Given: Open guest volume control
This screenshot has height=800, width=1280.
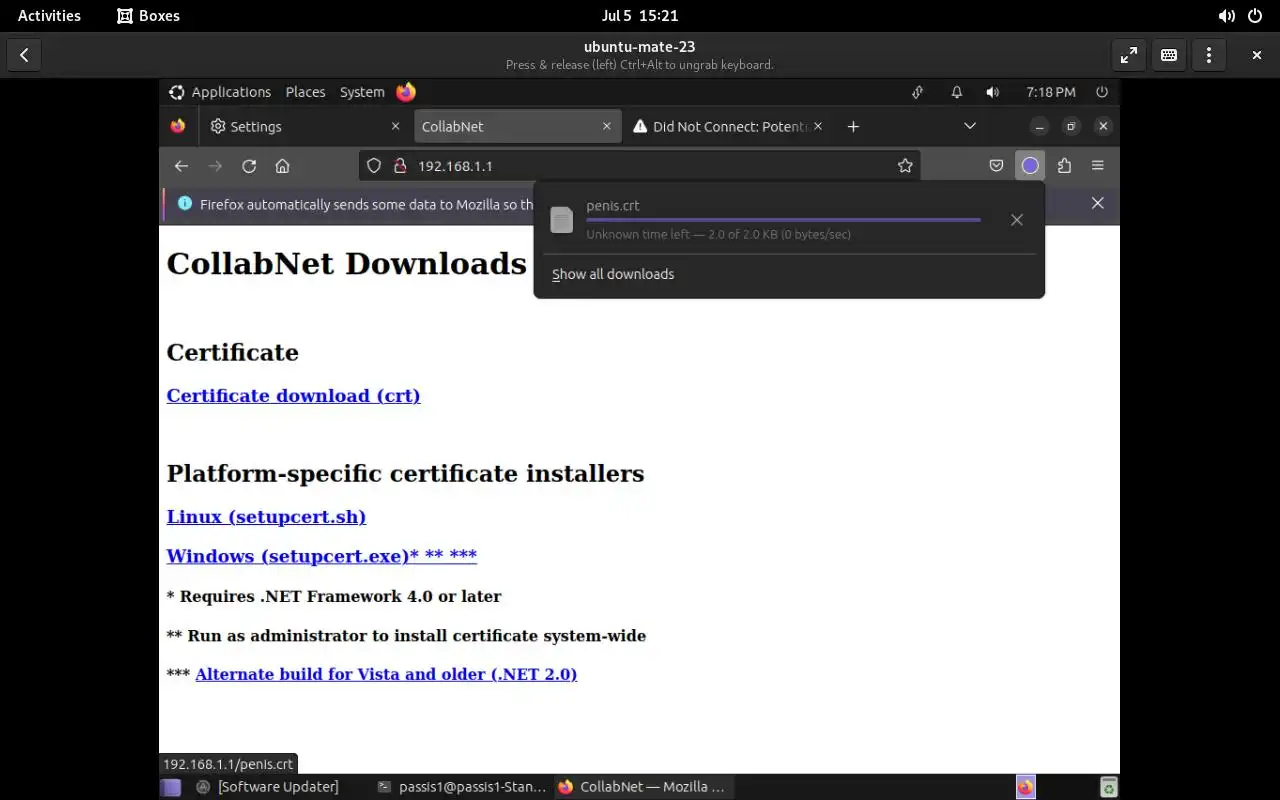Looking at the screenshot, I should coord(992,92).
